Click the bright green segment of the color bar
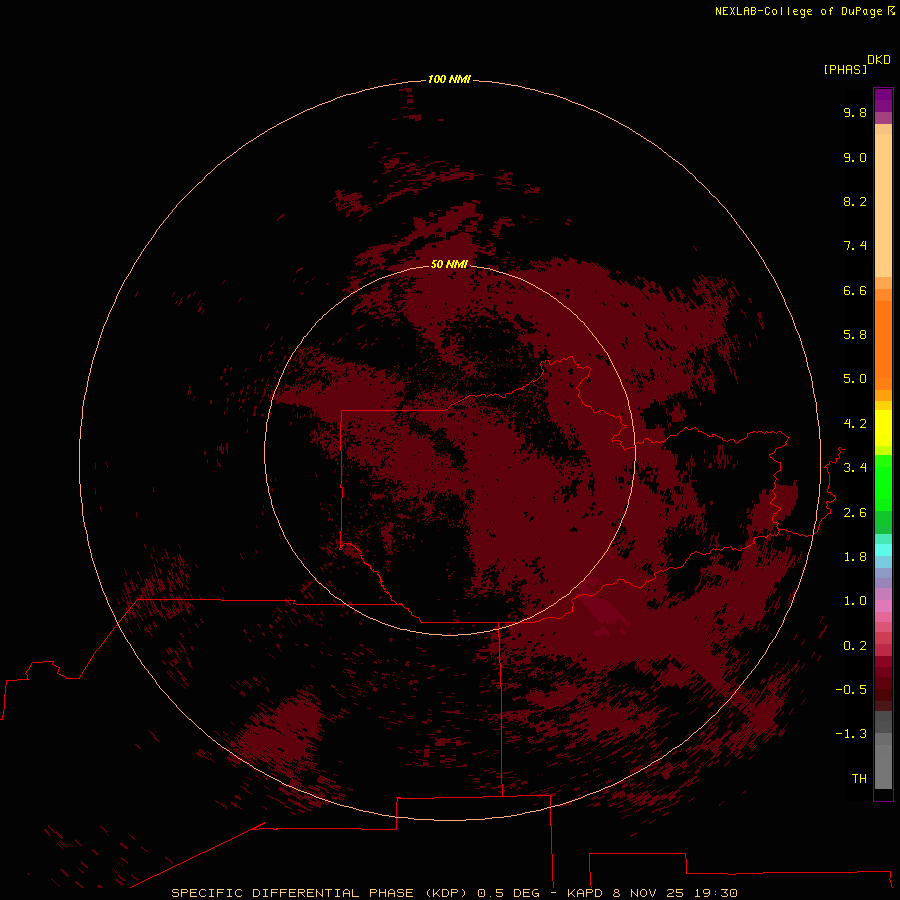The width and height of the screenshot is (900, 900). point(883,482)
